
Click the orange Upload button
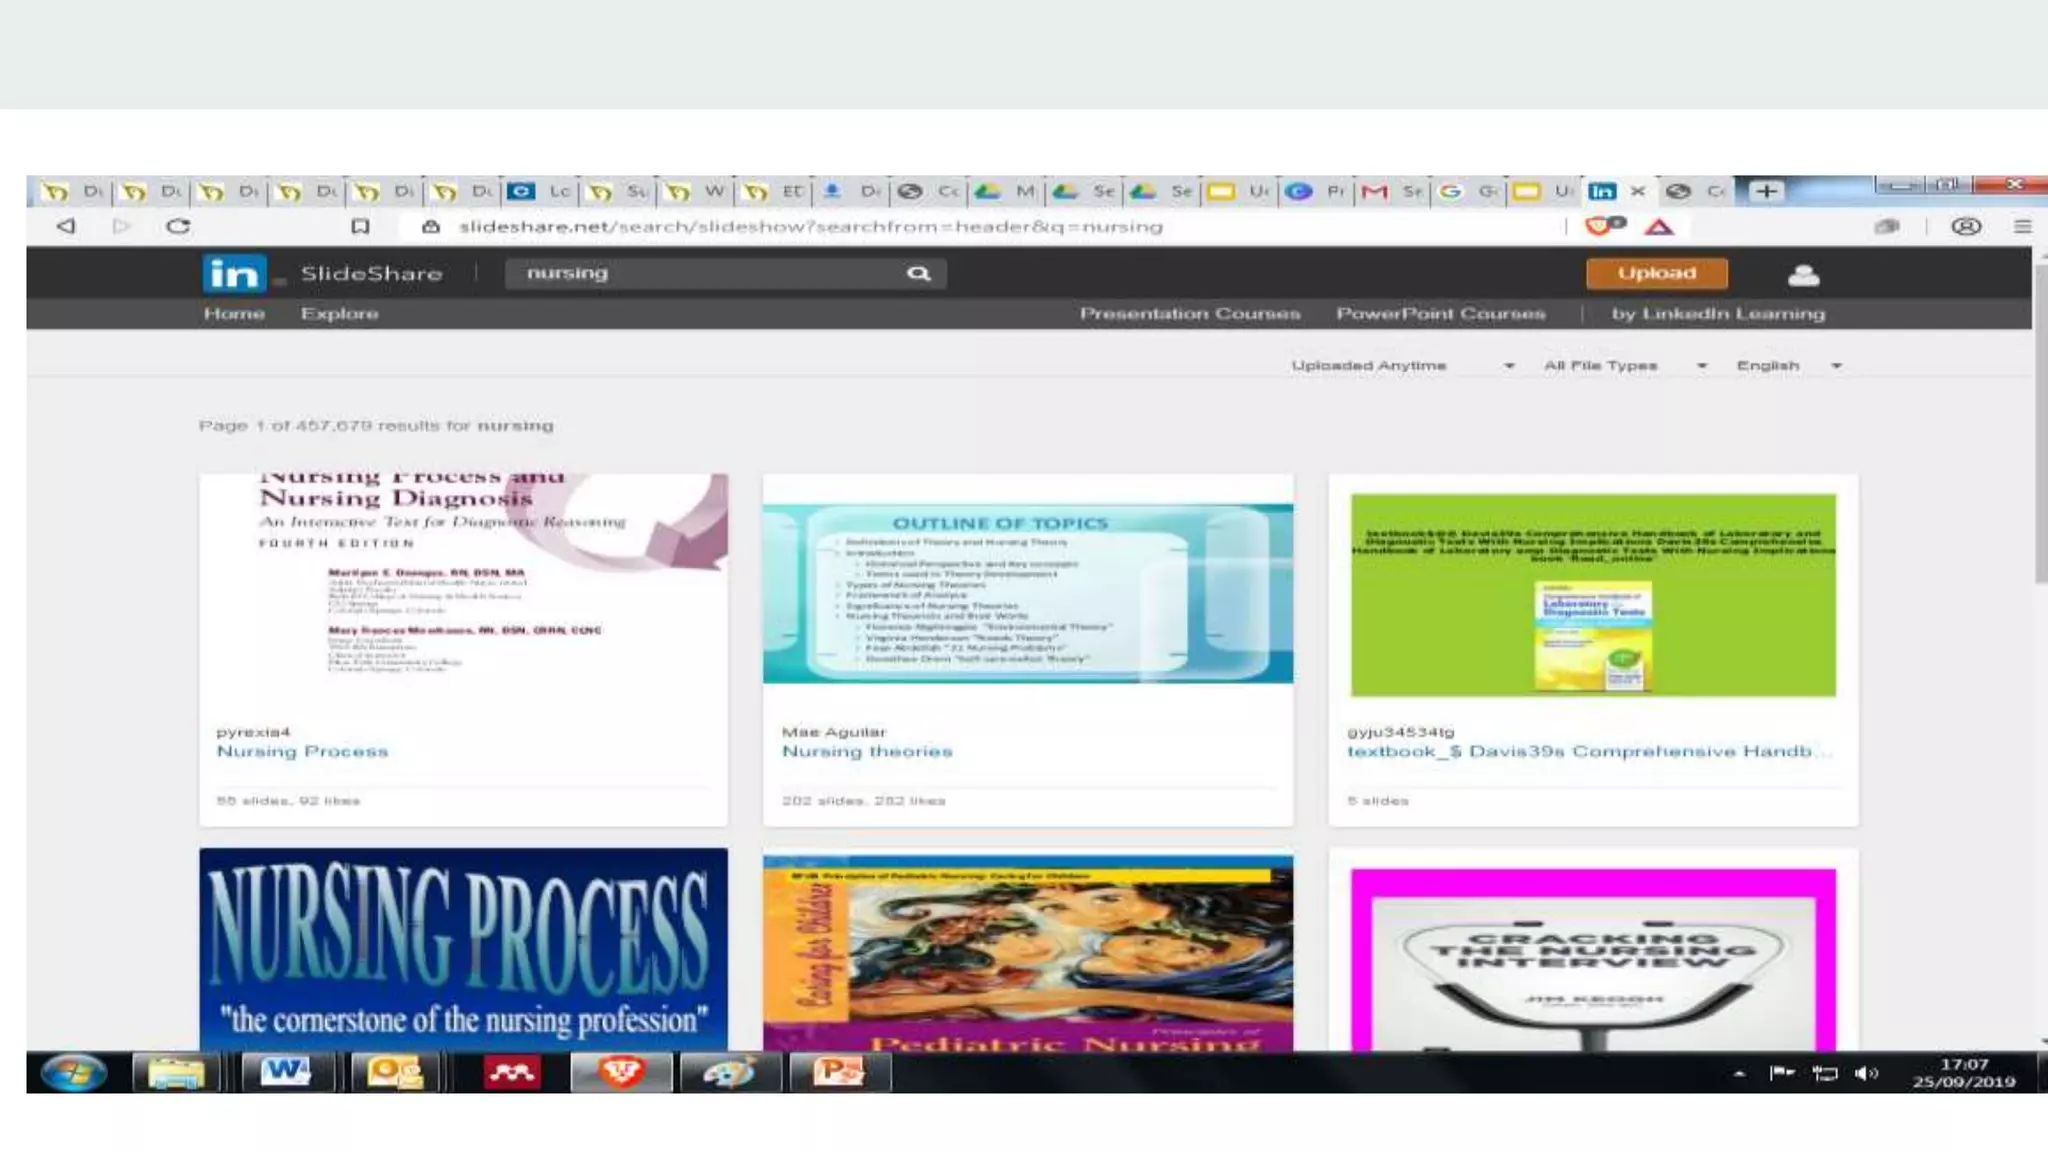pos(1656,273)
